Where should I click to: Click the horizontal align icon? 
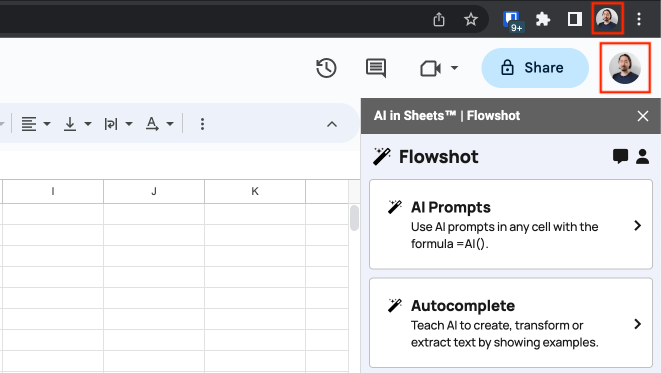click(x=29, y=124)
